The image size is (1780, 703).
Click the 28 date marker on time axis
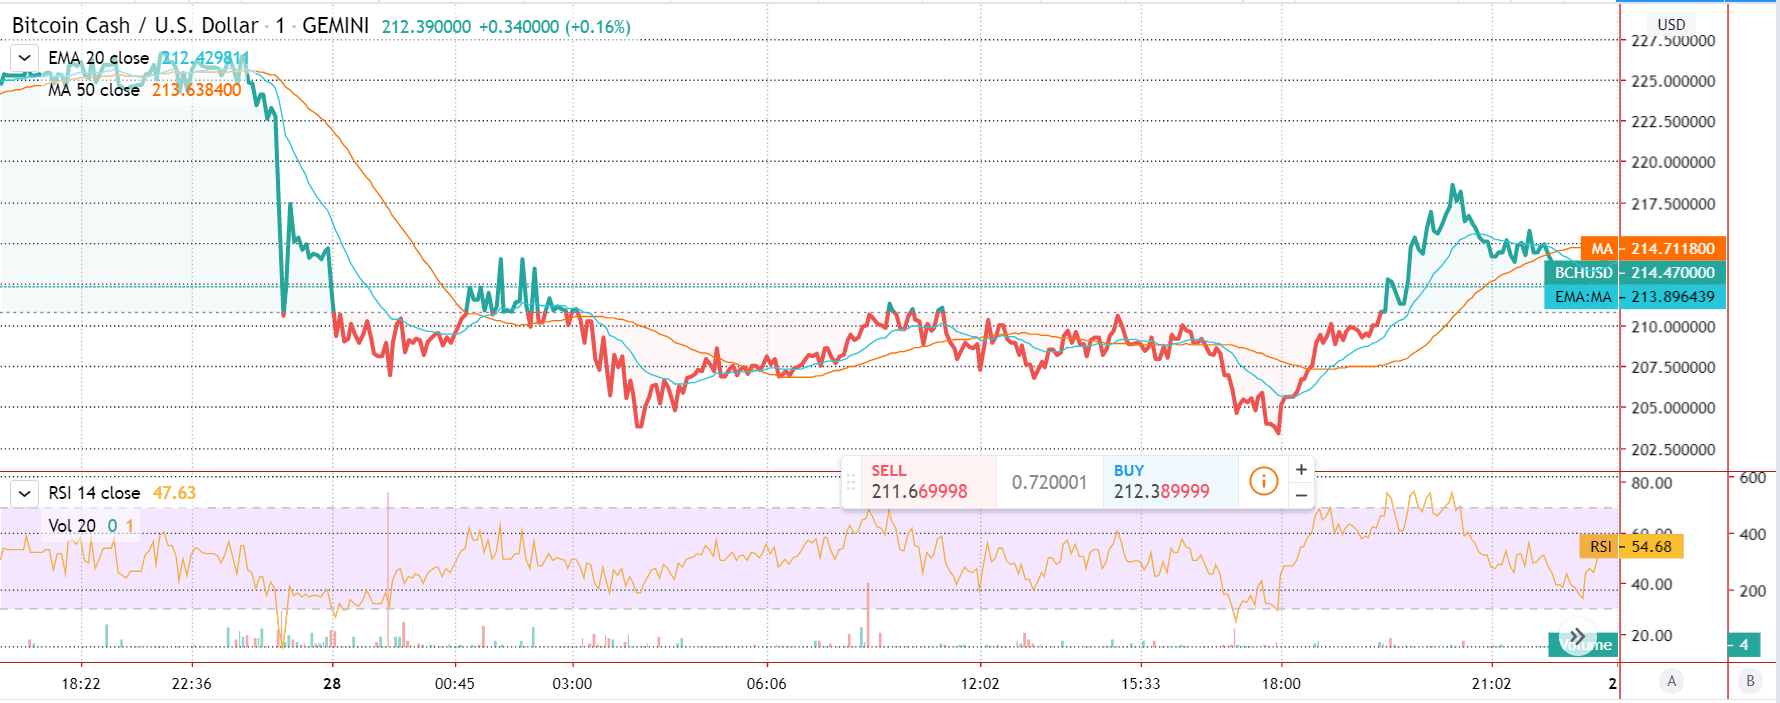332,684
